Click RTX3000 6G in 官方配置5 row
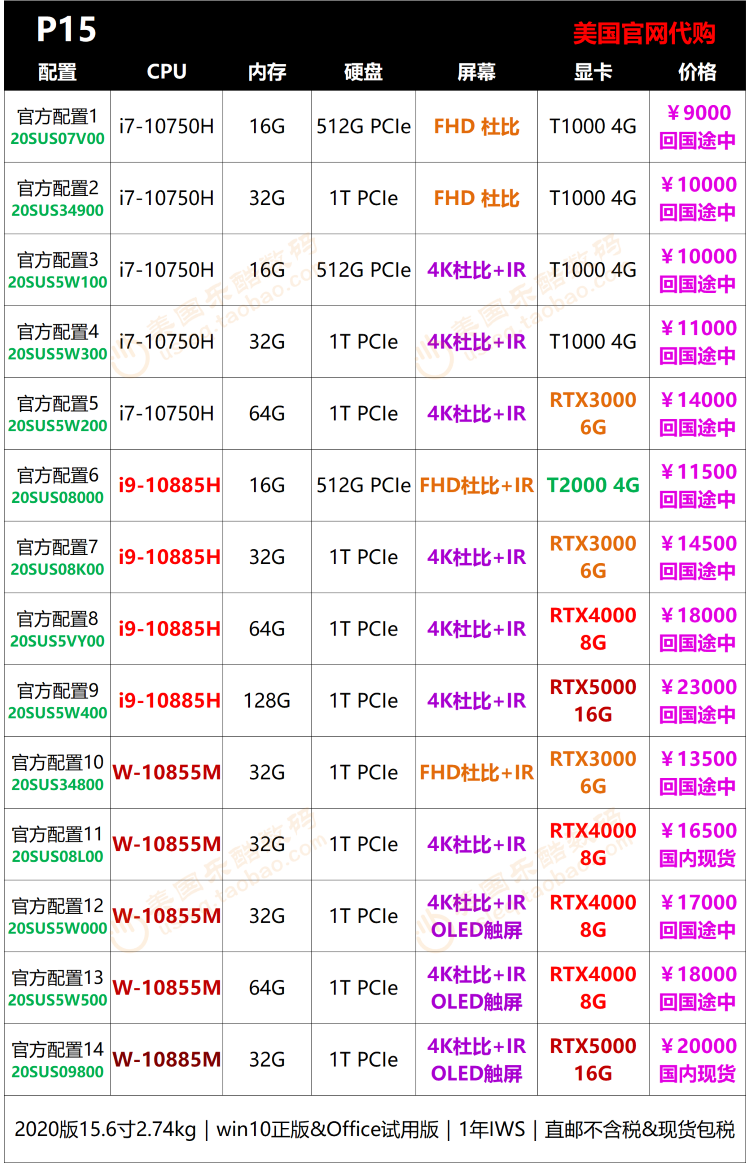Viewport: 750px width, 1163px height. (x=593, y=414)
